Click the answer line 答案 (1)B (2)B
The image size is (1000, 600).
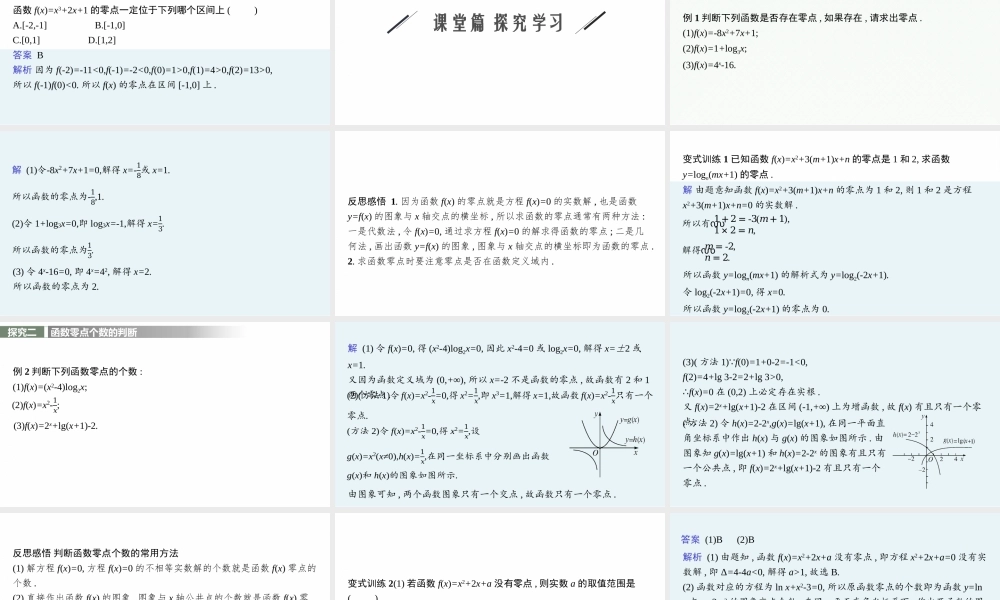tap(717, 538)
